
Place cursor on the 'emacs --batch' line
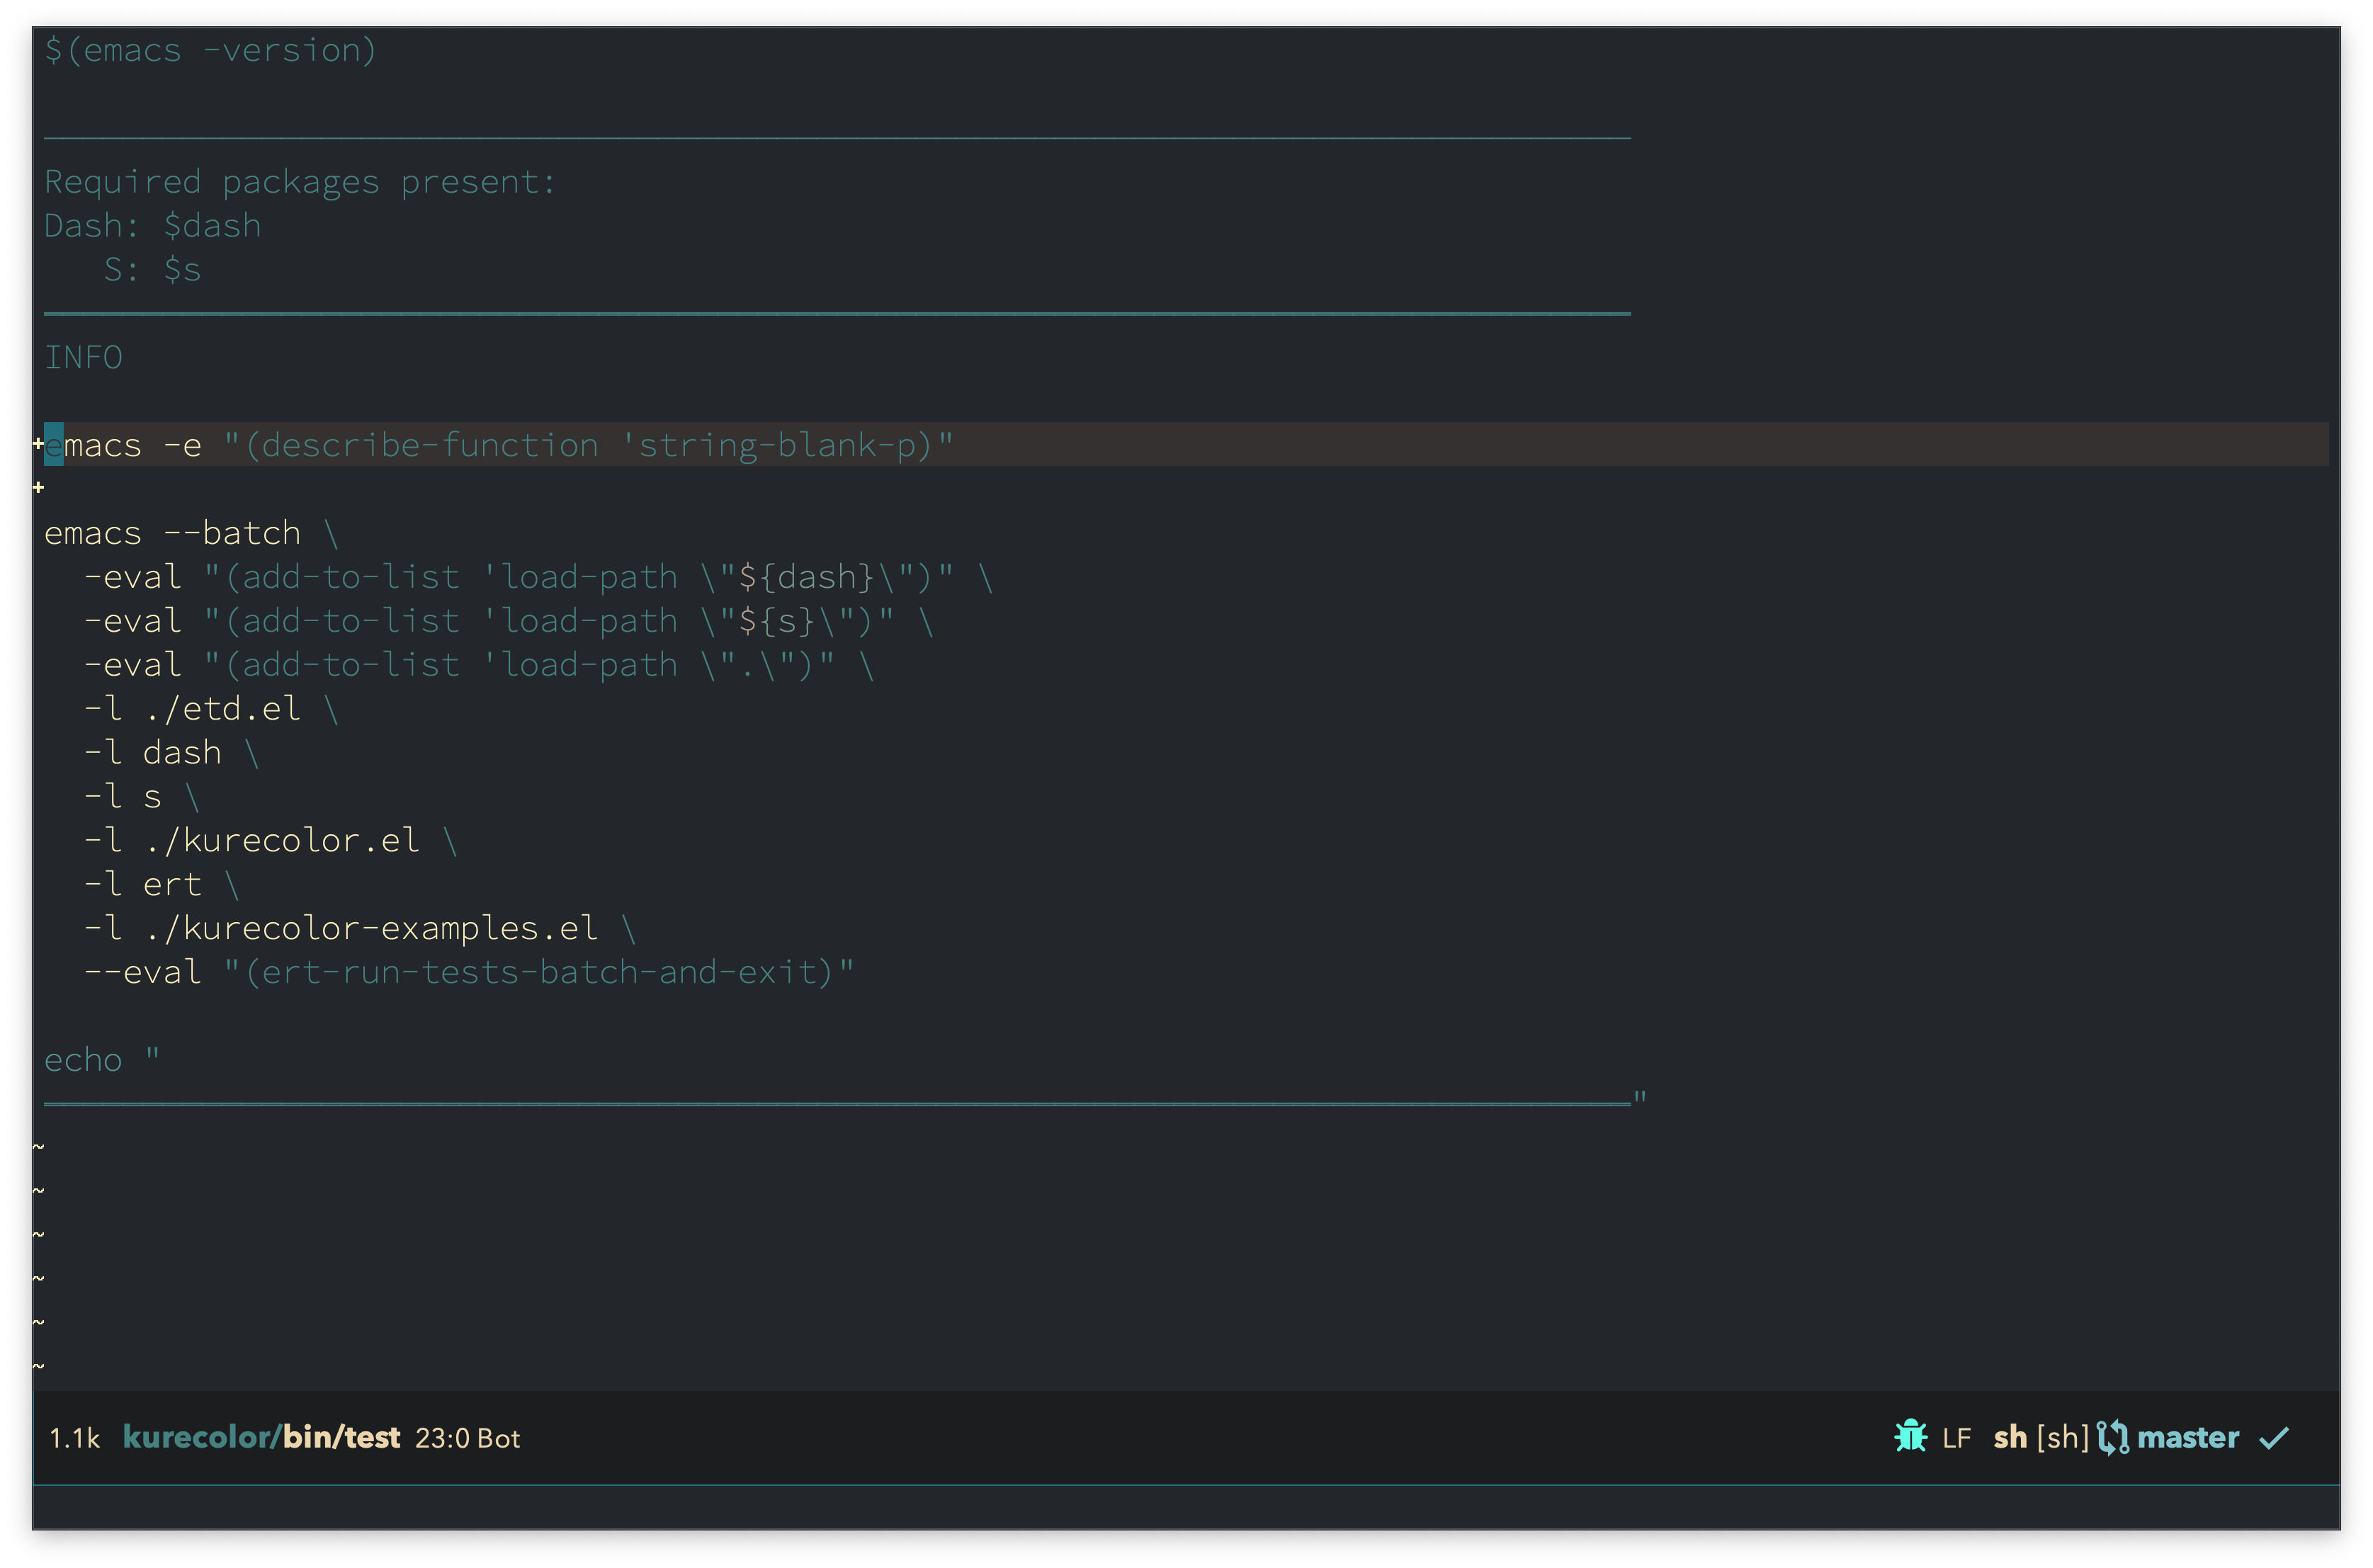pyautogui.click(x=172, y=533)
